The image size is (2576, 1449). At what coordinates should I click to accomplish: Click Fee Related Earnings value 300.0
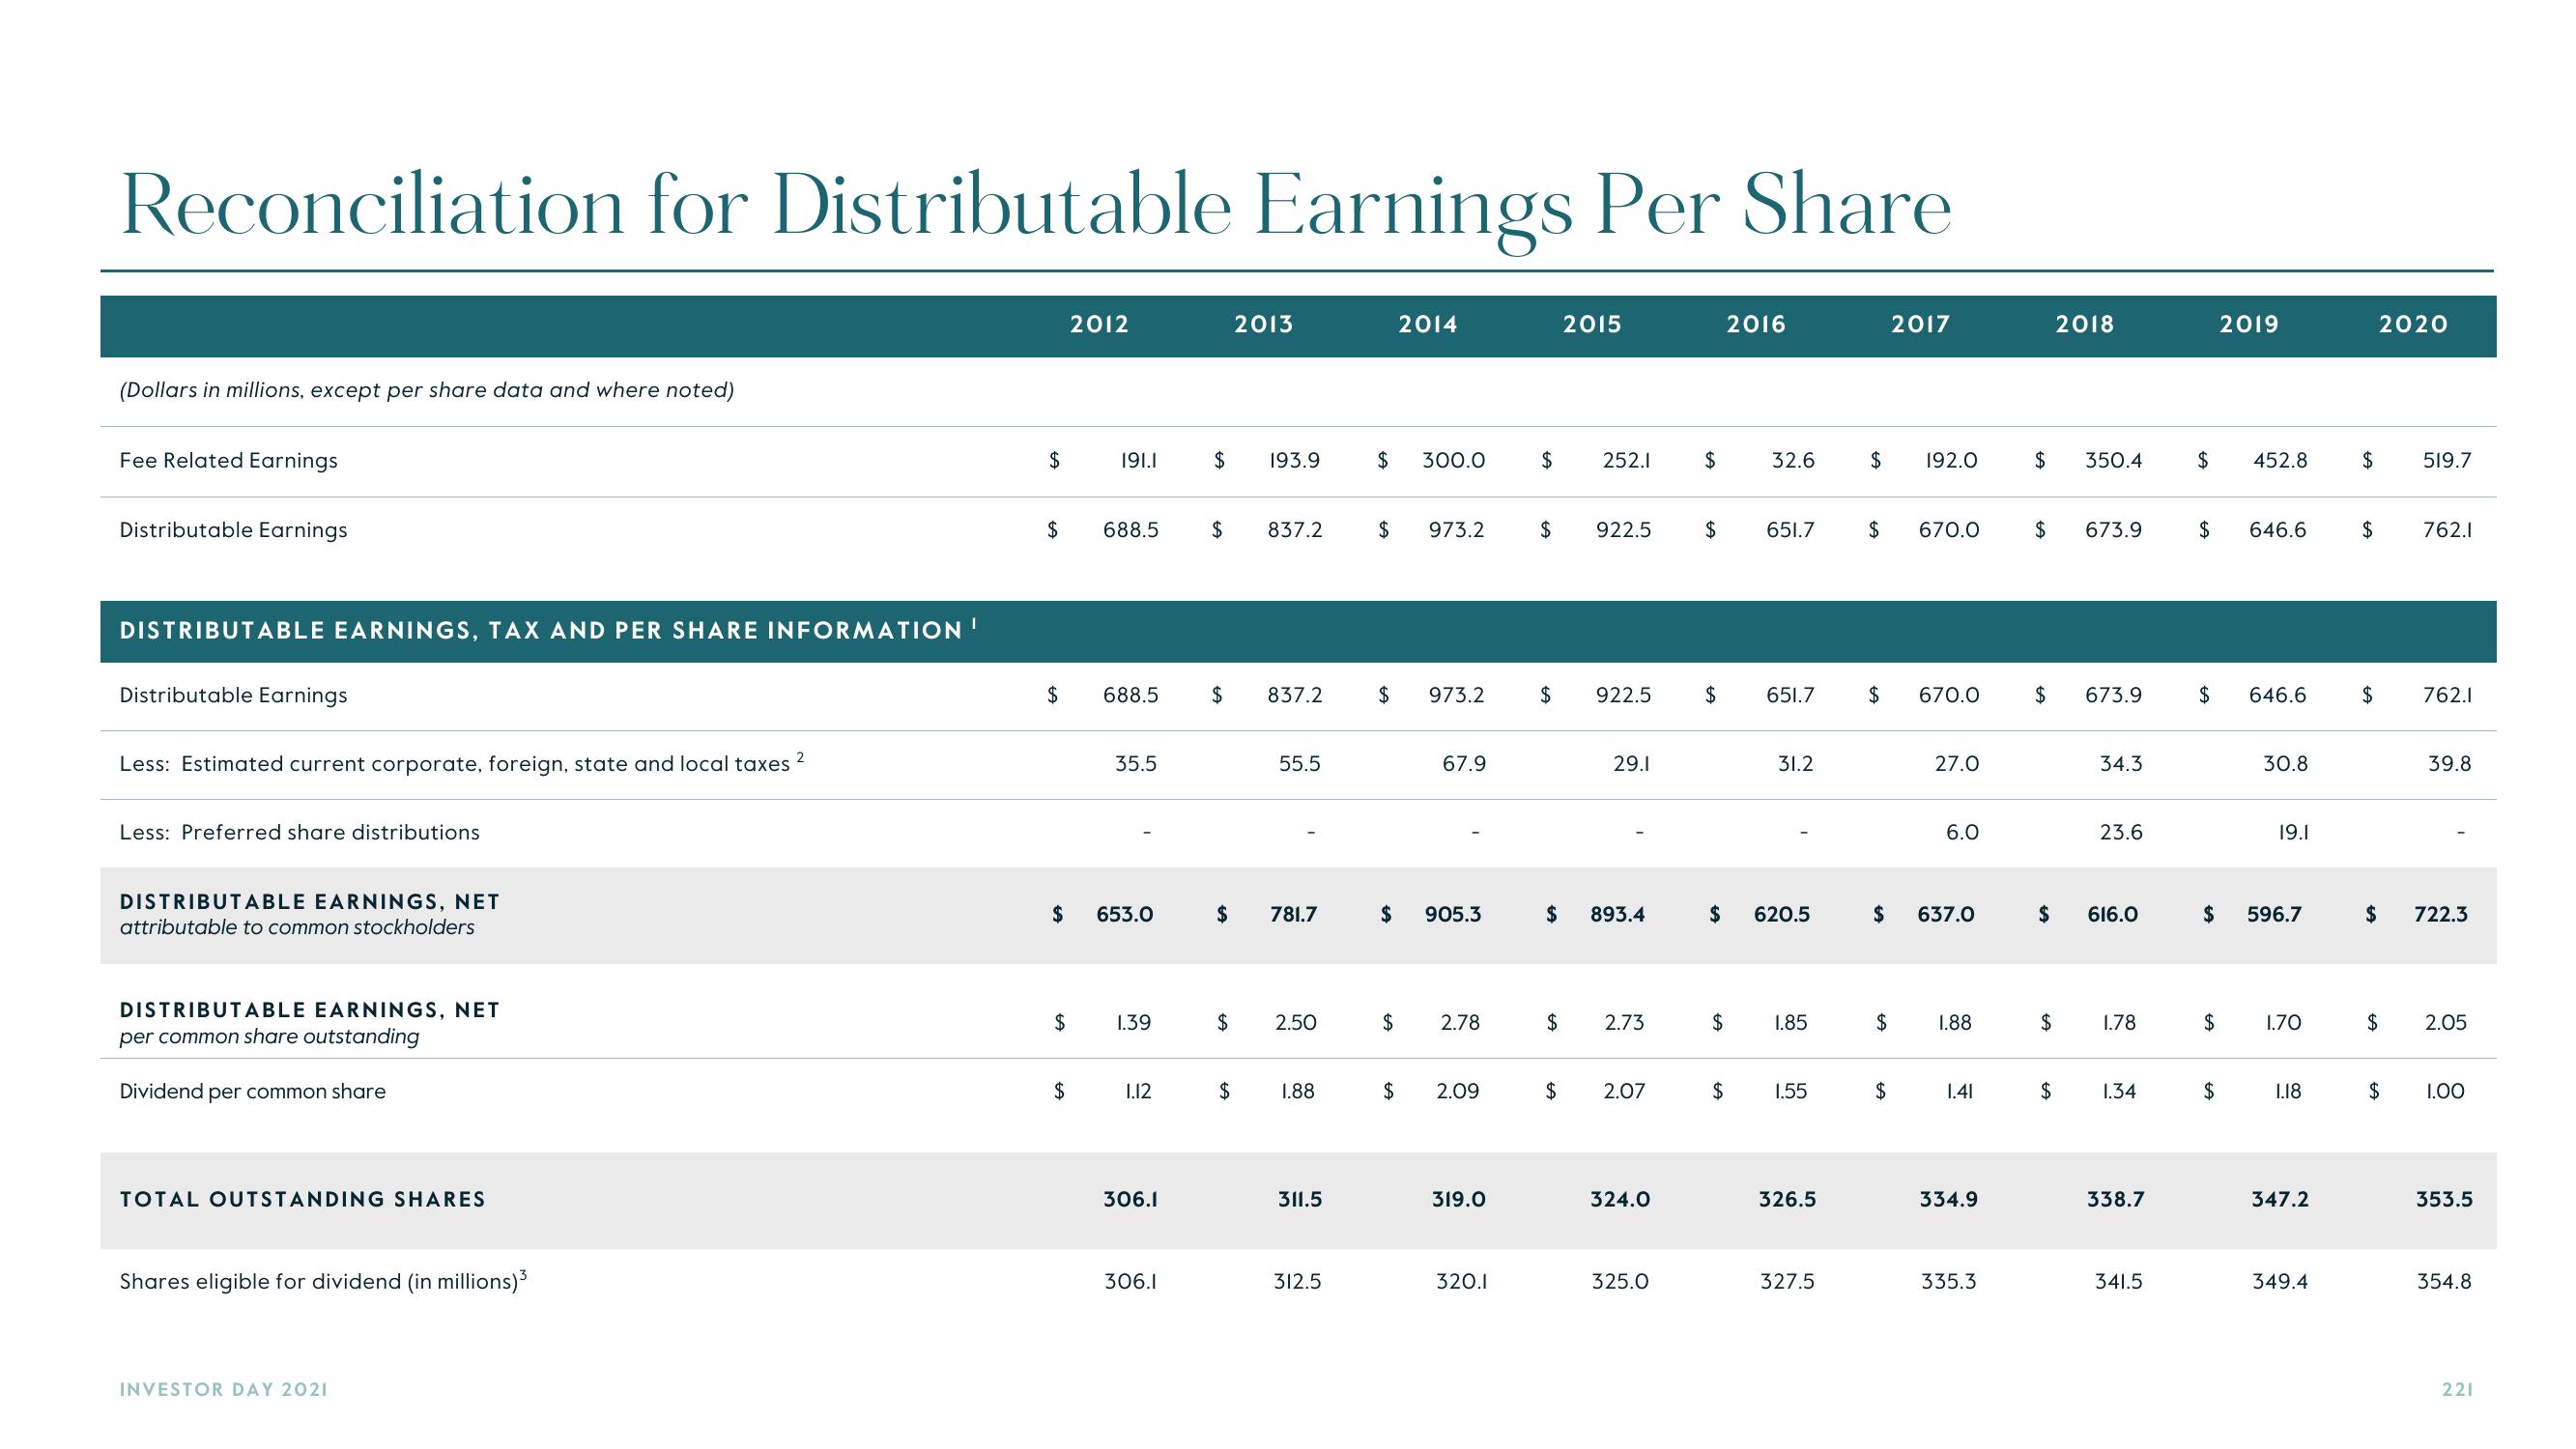pyautogui.click(x=1453, y=460)
